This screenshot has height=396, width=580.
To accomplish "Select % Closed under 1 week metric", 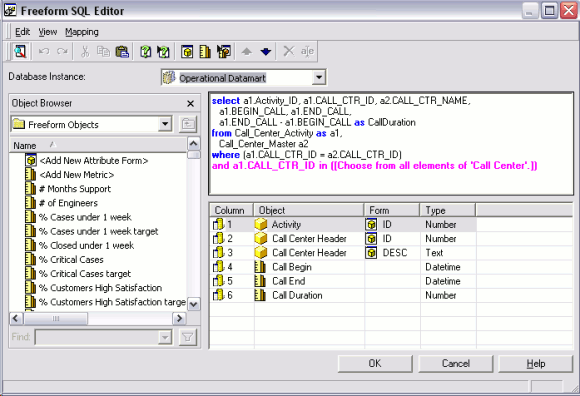I will [86, 245].
